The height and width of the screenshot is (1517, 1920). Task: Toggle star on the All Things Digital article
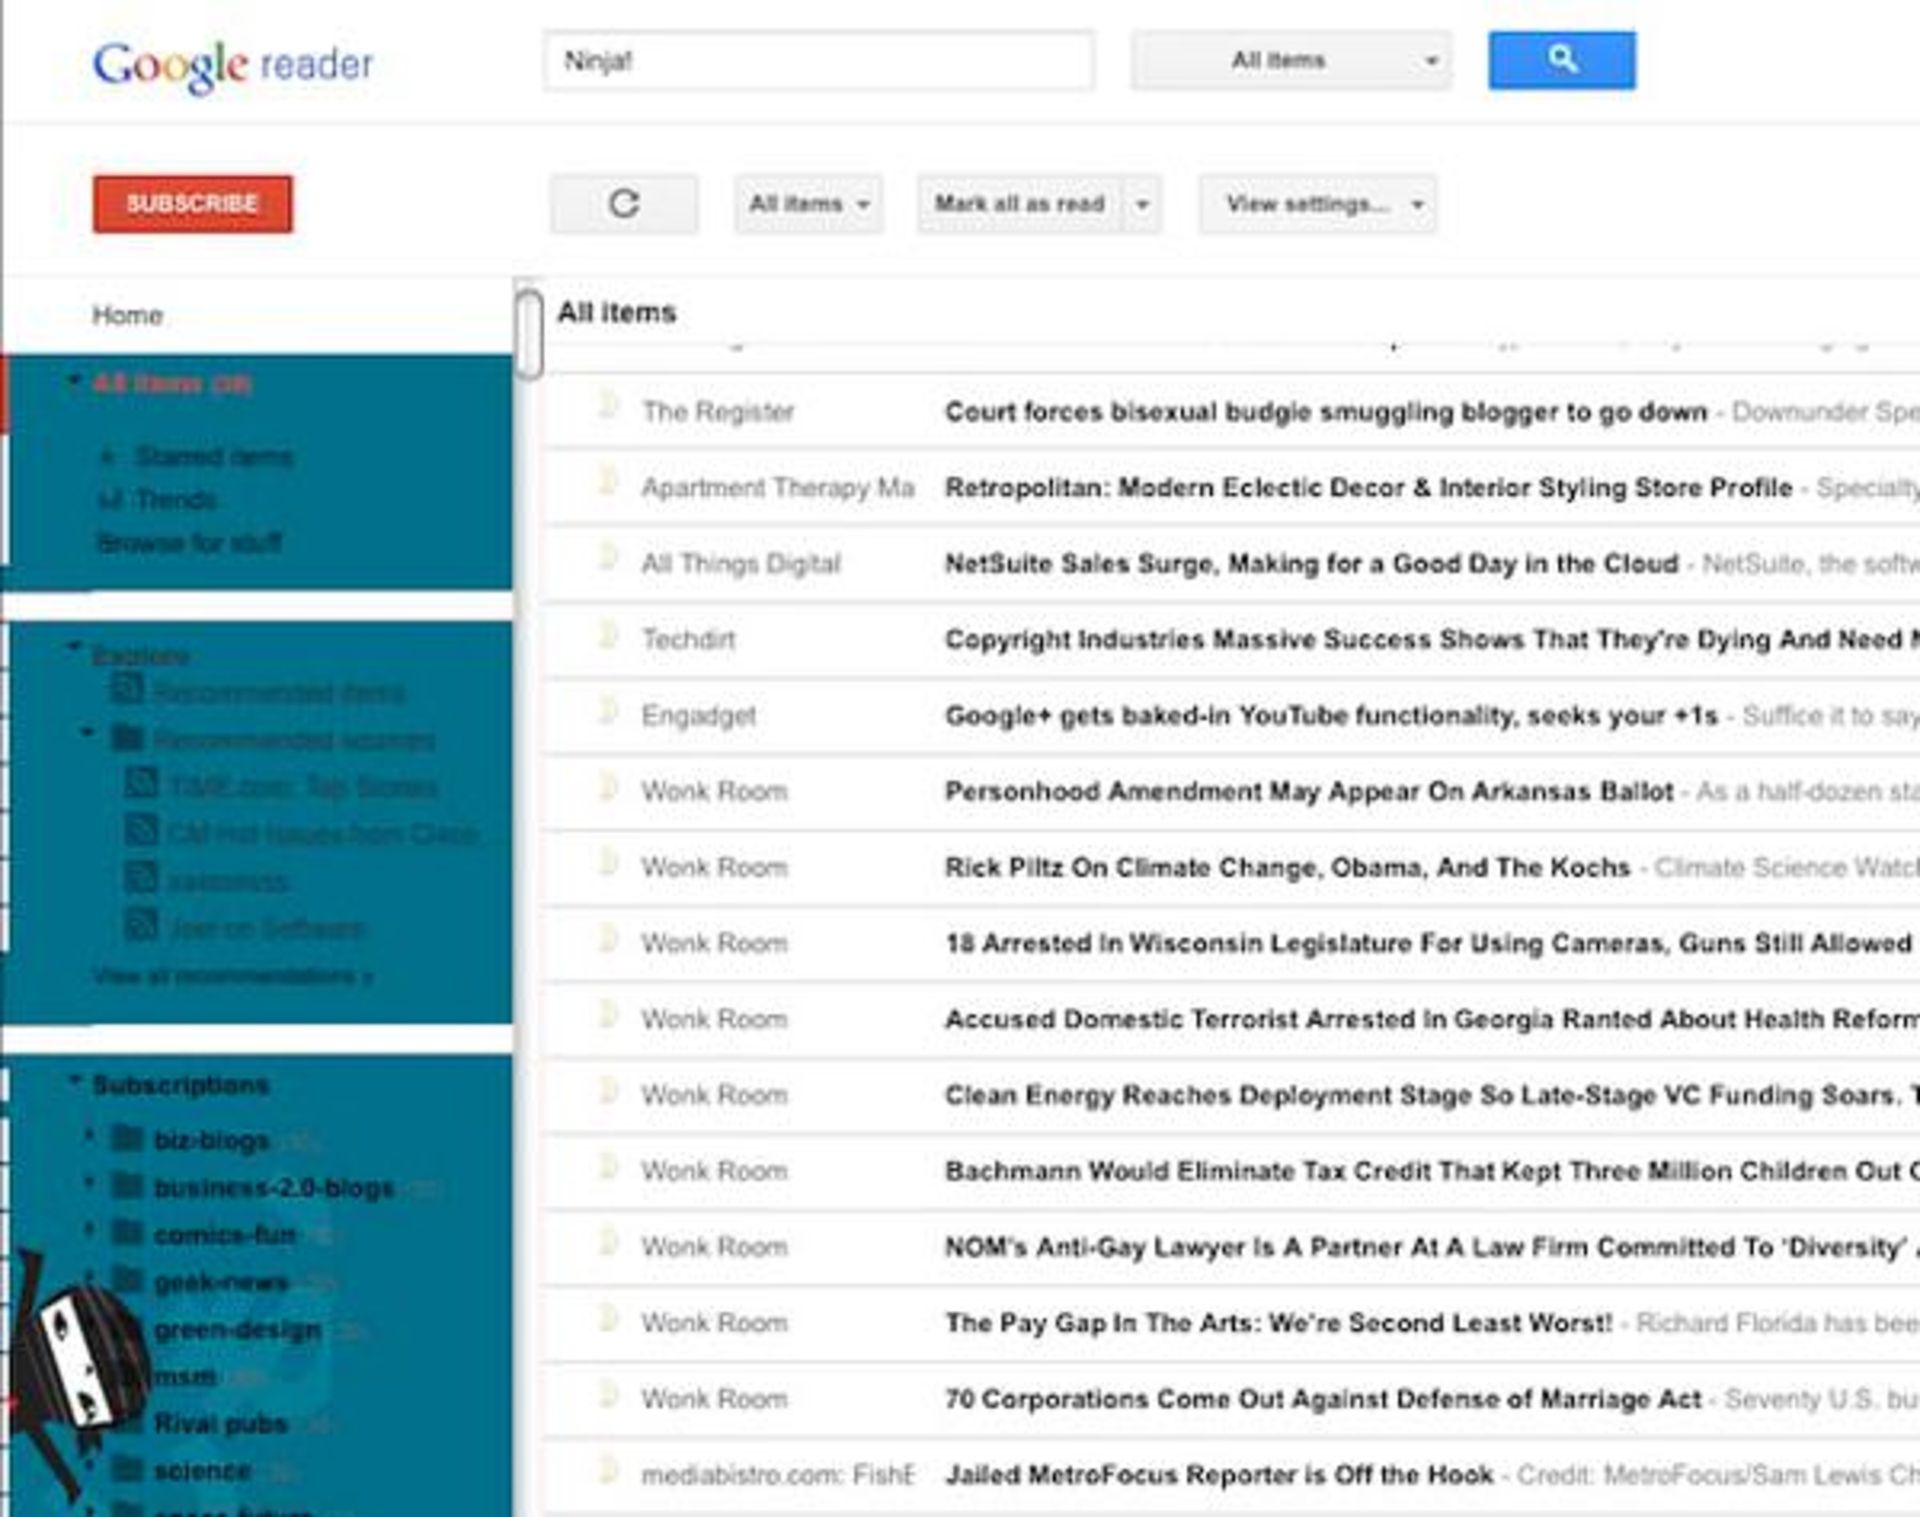[606, 559]
